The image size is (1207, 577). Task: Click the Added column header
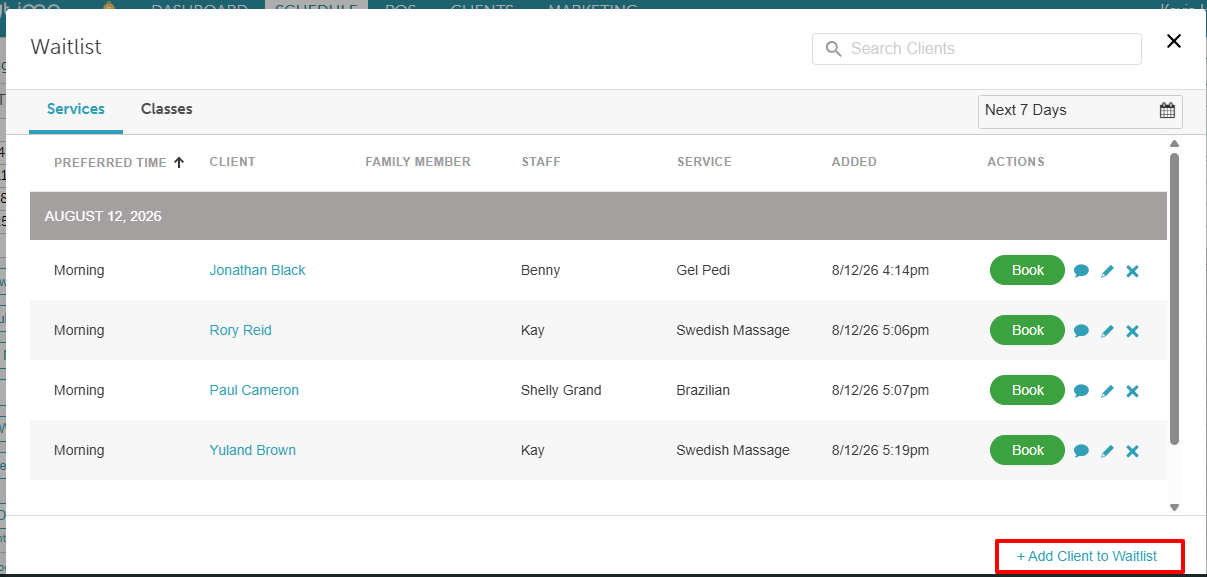click(x=854, y=162)
